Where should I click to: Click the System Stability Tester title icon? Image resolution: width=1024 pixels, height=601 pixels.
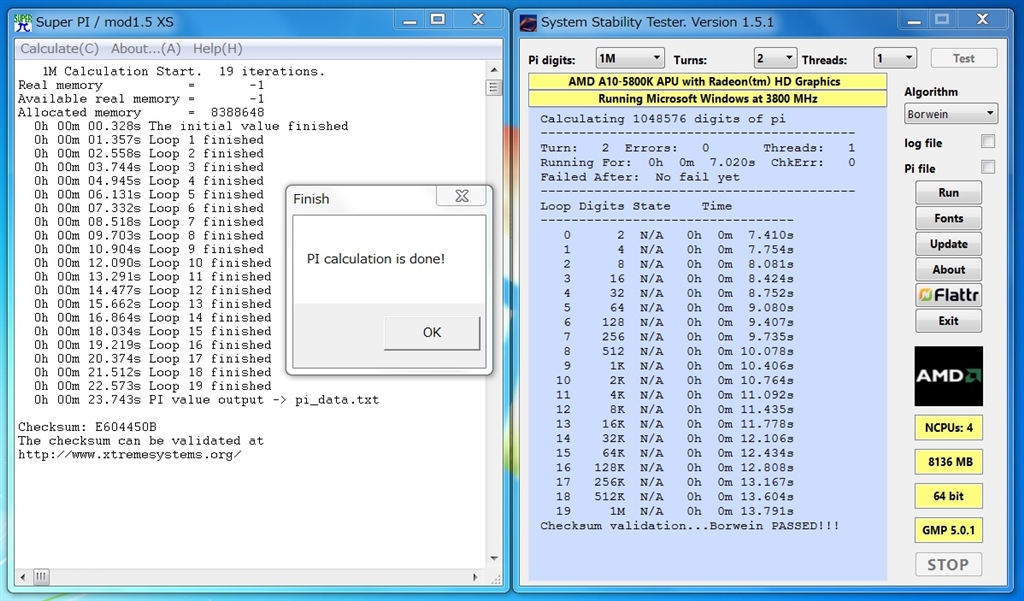coord(528,23)
